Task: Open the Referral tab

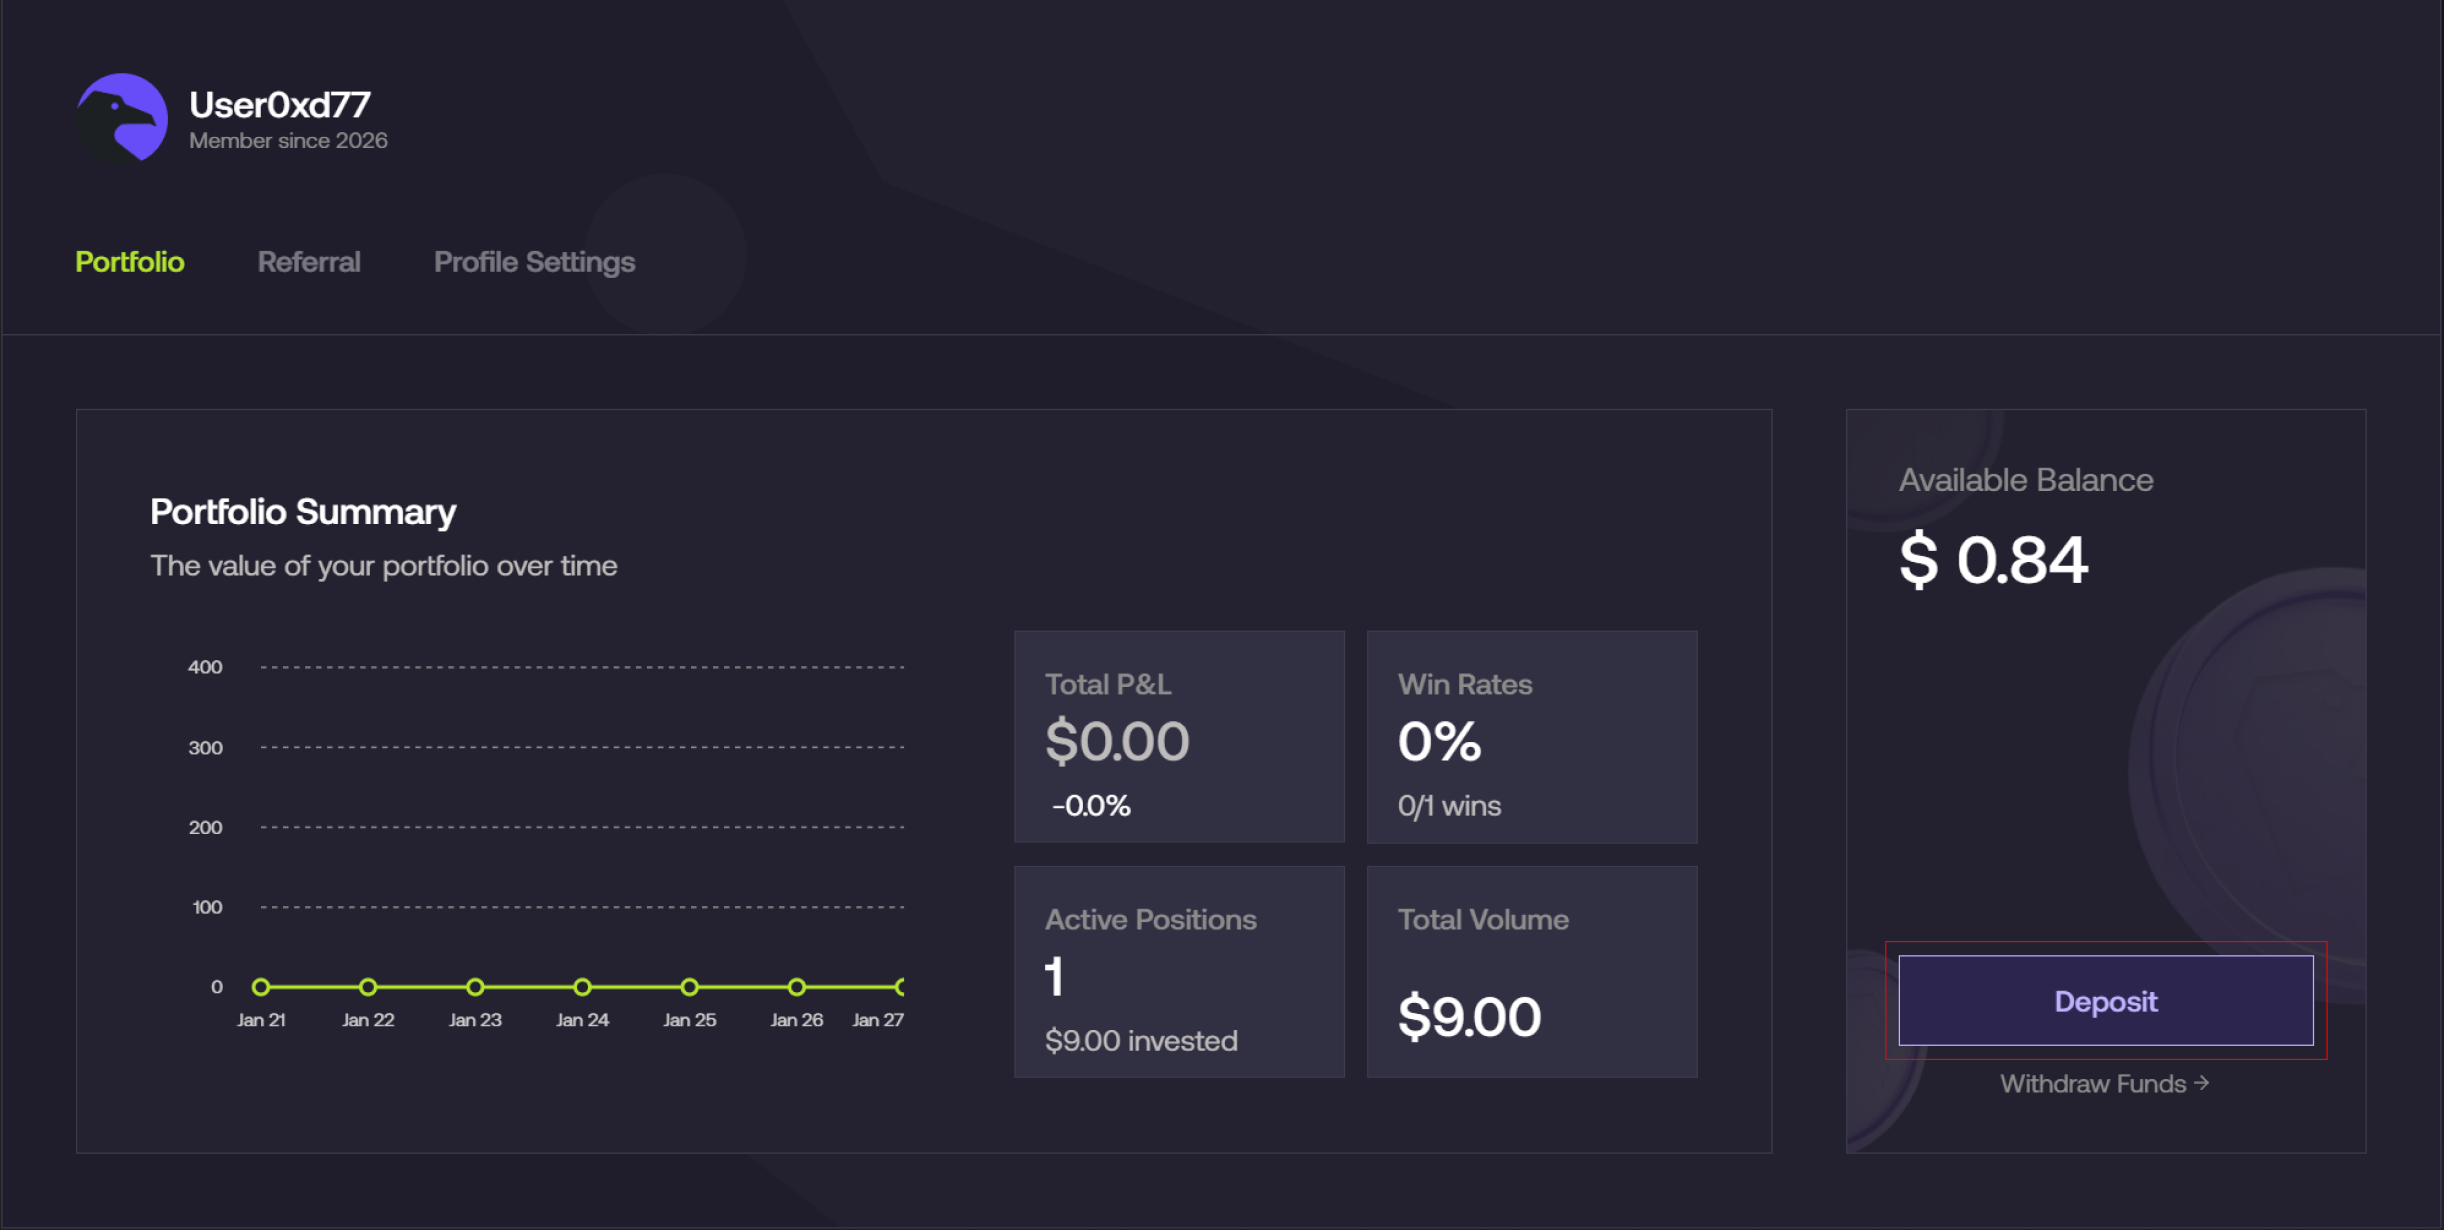Action: pos(309,262)
